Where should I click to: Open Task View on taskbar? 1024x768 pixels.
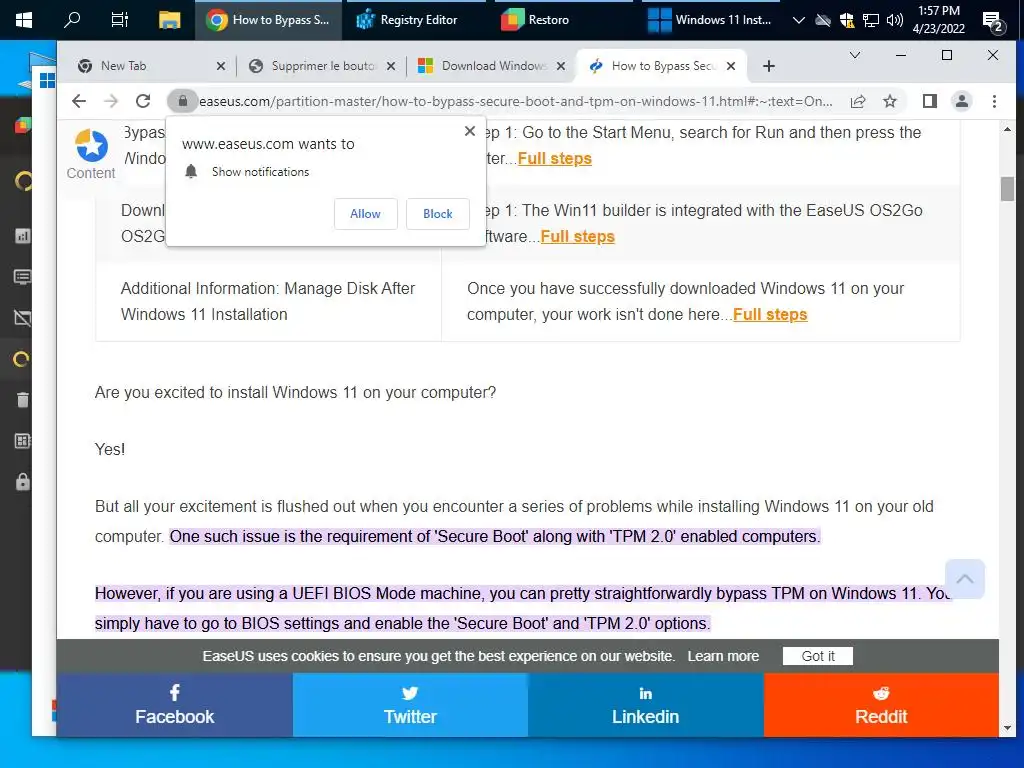(x=120, y=20)
